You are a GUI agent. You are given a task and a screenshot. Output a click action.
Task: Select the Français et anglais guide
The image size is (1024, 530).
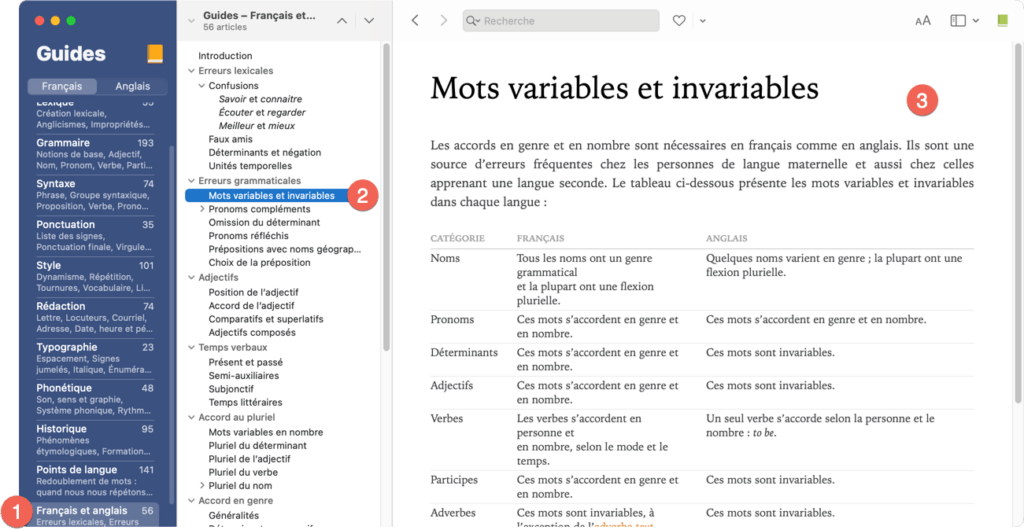pos(95,516)
